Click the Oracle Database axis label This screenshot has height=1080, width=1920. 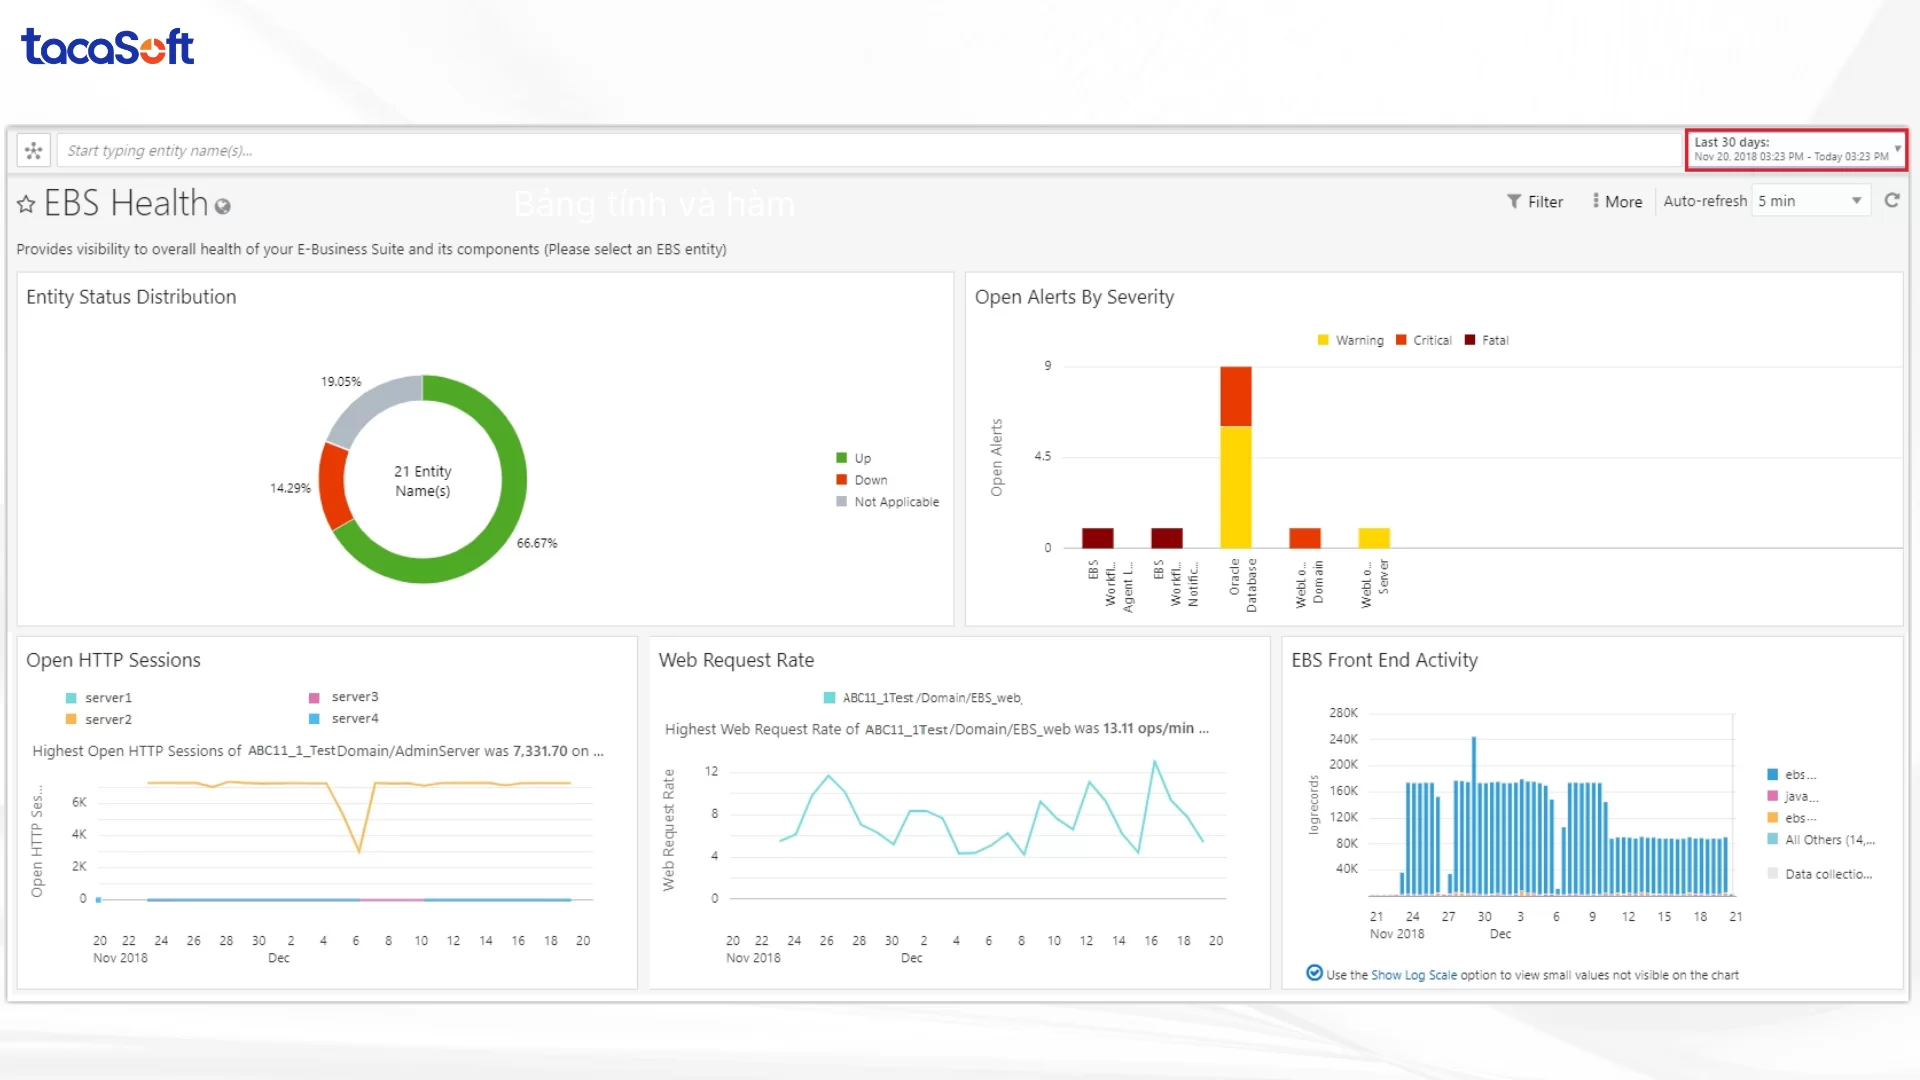coord(1243,585)
